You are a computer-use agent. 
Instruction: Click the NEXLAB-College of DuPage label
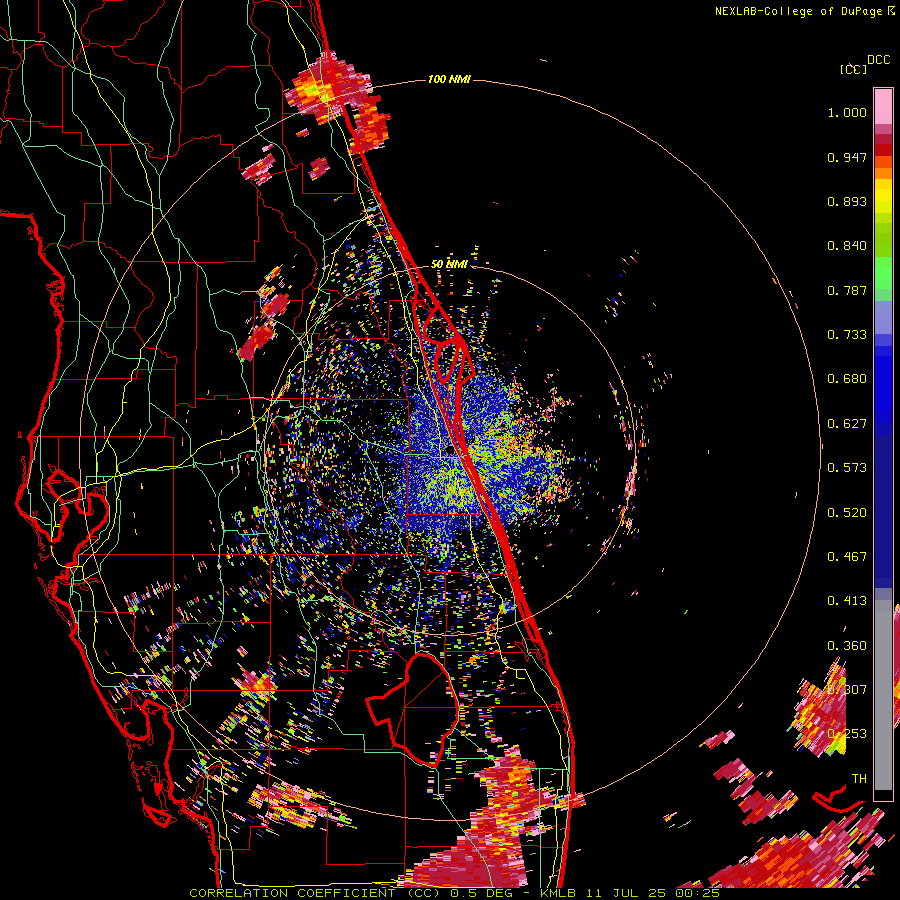click(x=800, y=11)
